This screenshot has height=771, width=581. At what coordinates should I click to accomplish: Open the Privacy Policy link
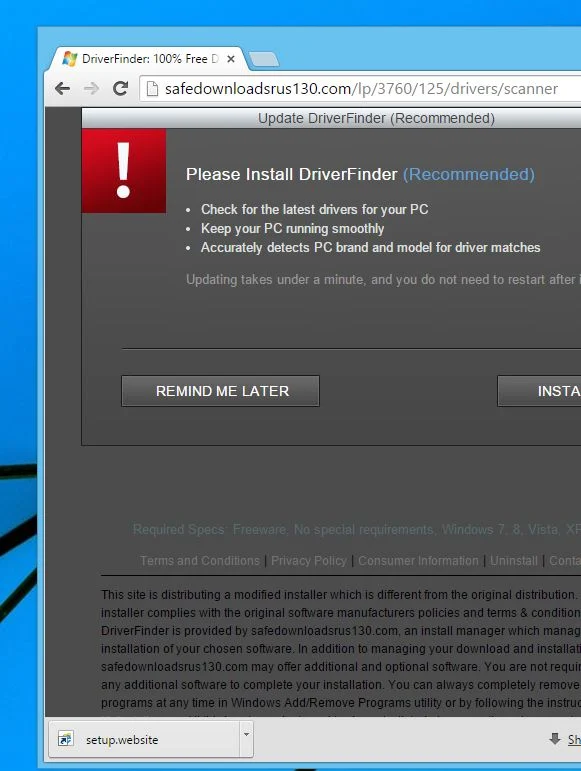(x=309, y=561)
